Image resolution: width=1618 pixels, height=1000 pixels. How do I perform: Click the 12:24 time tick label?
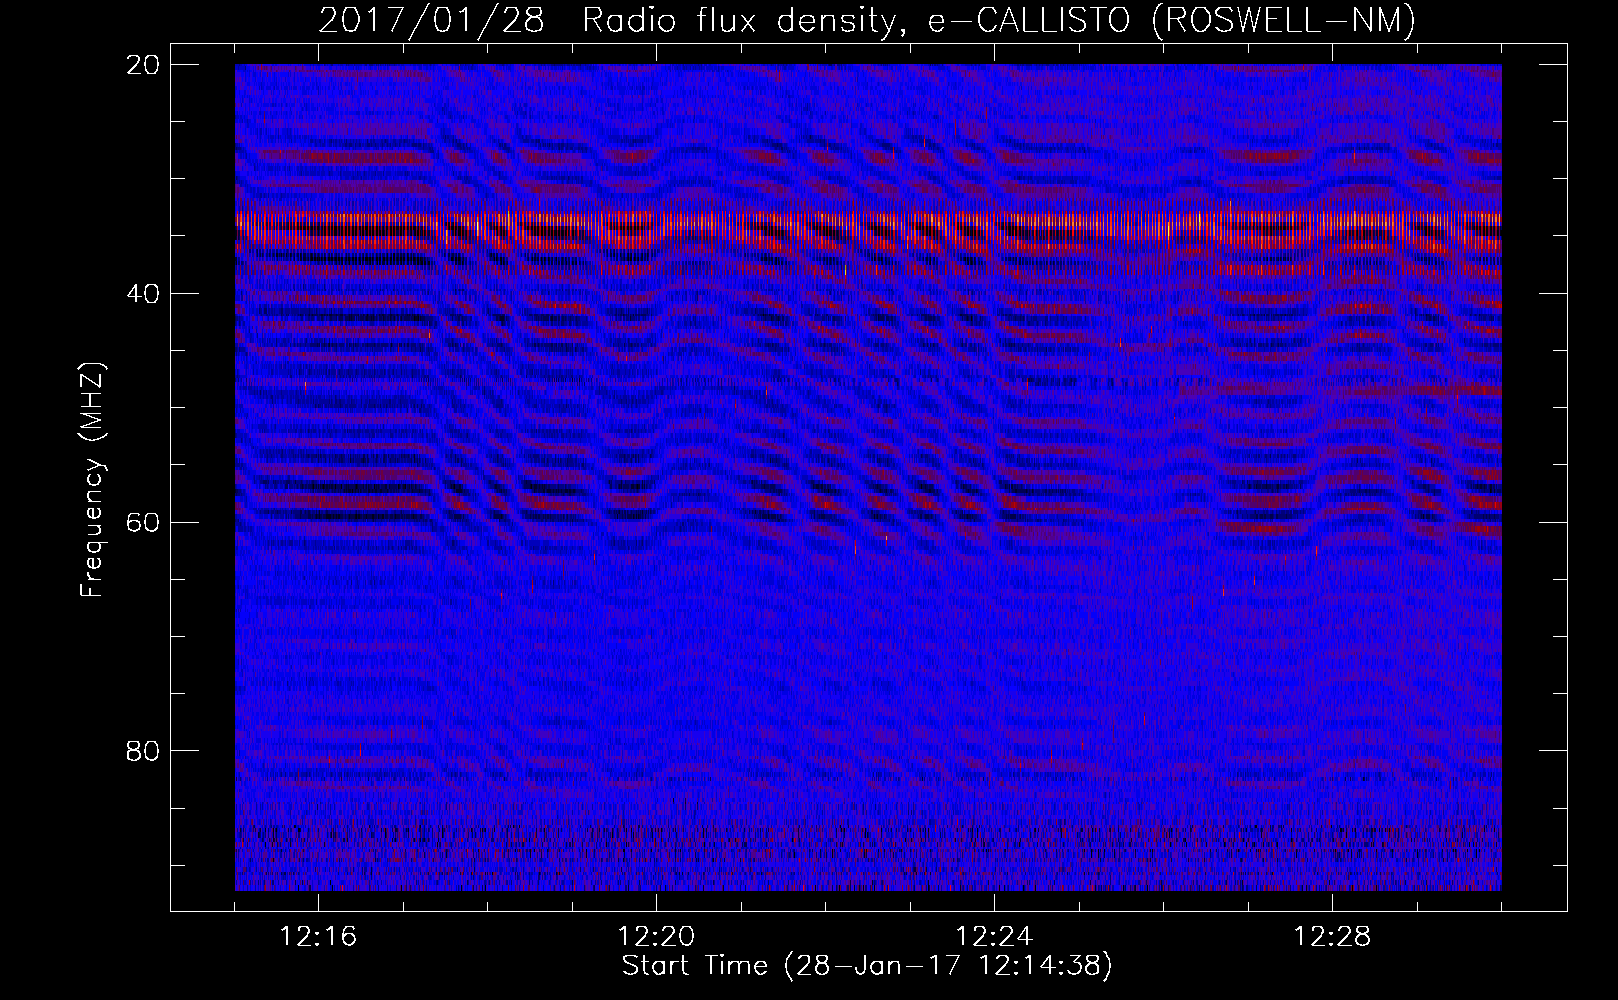(x=994, y=937)
